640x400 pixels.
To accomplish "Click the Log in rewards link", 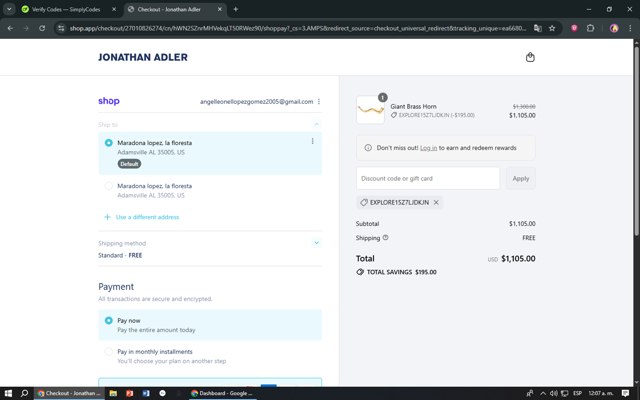I will (428, 148).
